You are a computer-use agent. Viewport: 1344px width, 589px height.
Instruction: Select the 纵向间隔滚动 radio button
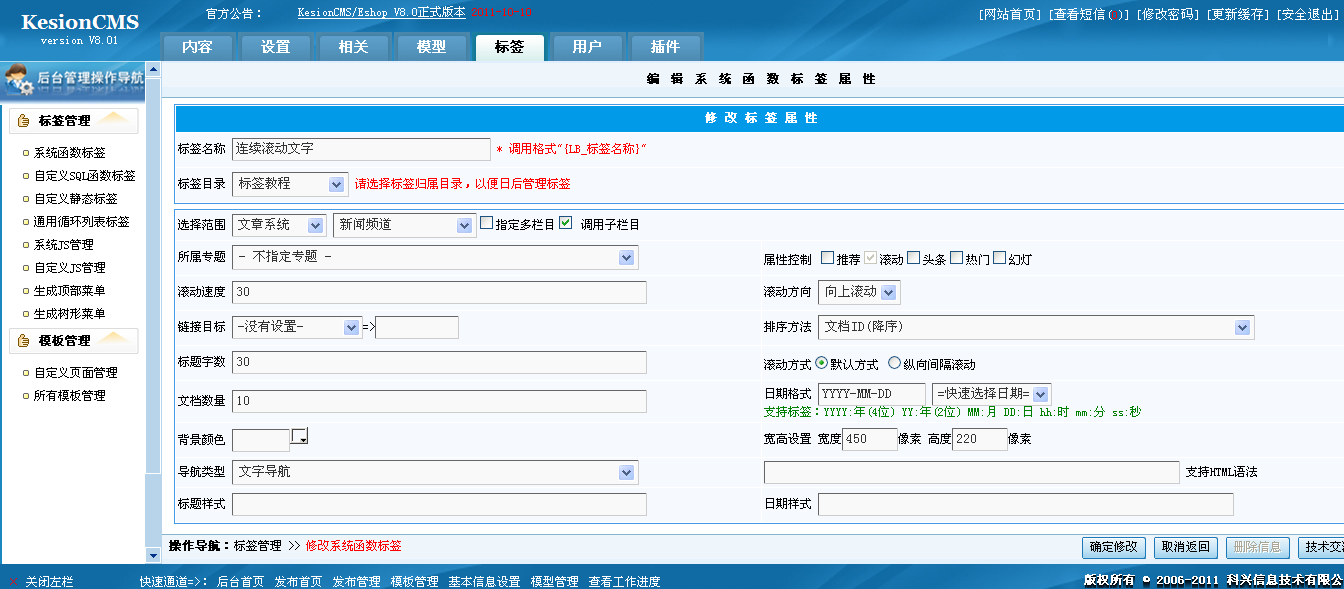pyautogui.click(x=895, y=364)
